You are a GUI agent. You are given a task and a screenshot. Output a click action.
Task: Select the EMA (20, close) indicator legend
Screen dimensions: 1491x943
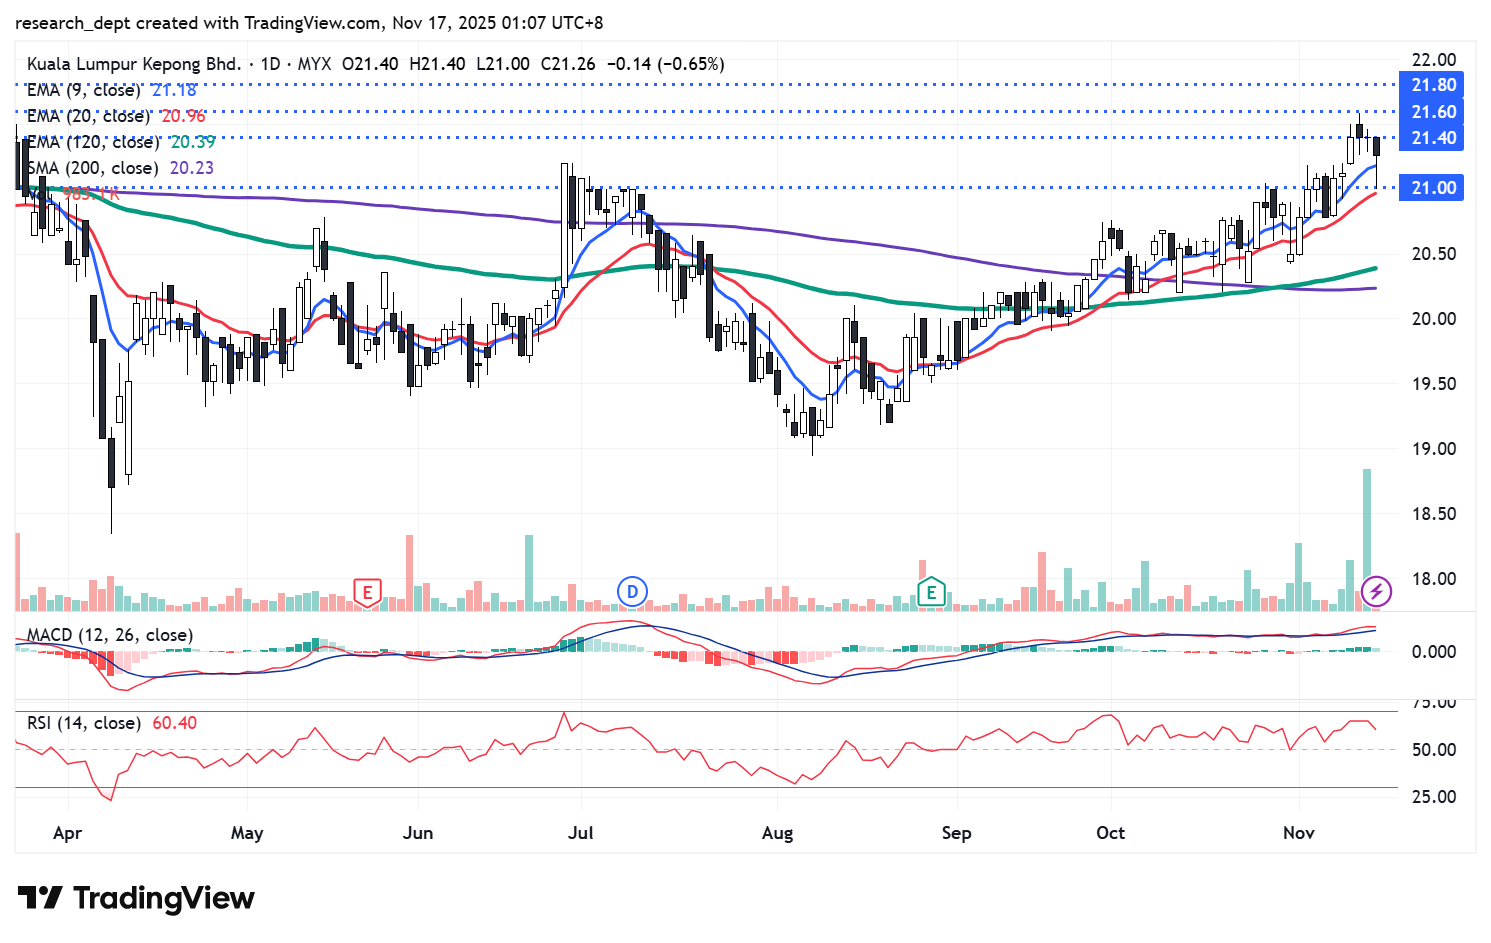[x=89, y=116]
